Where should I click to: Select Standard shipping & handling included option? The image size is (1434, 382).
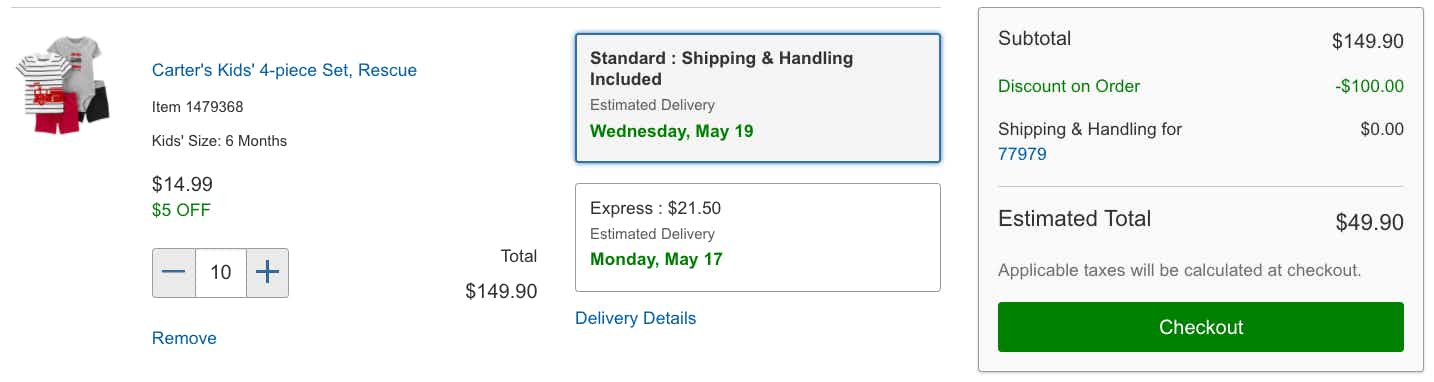click(x=758, y=98)
